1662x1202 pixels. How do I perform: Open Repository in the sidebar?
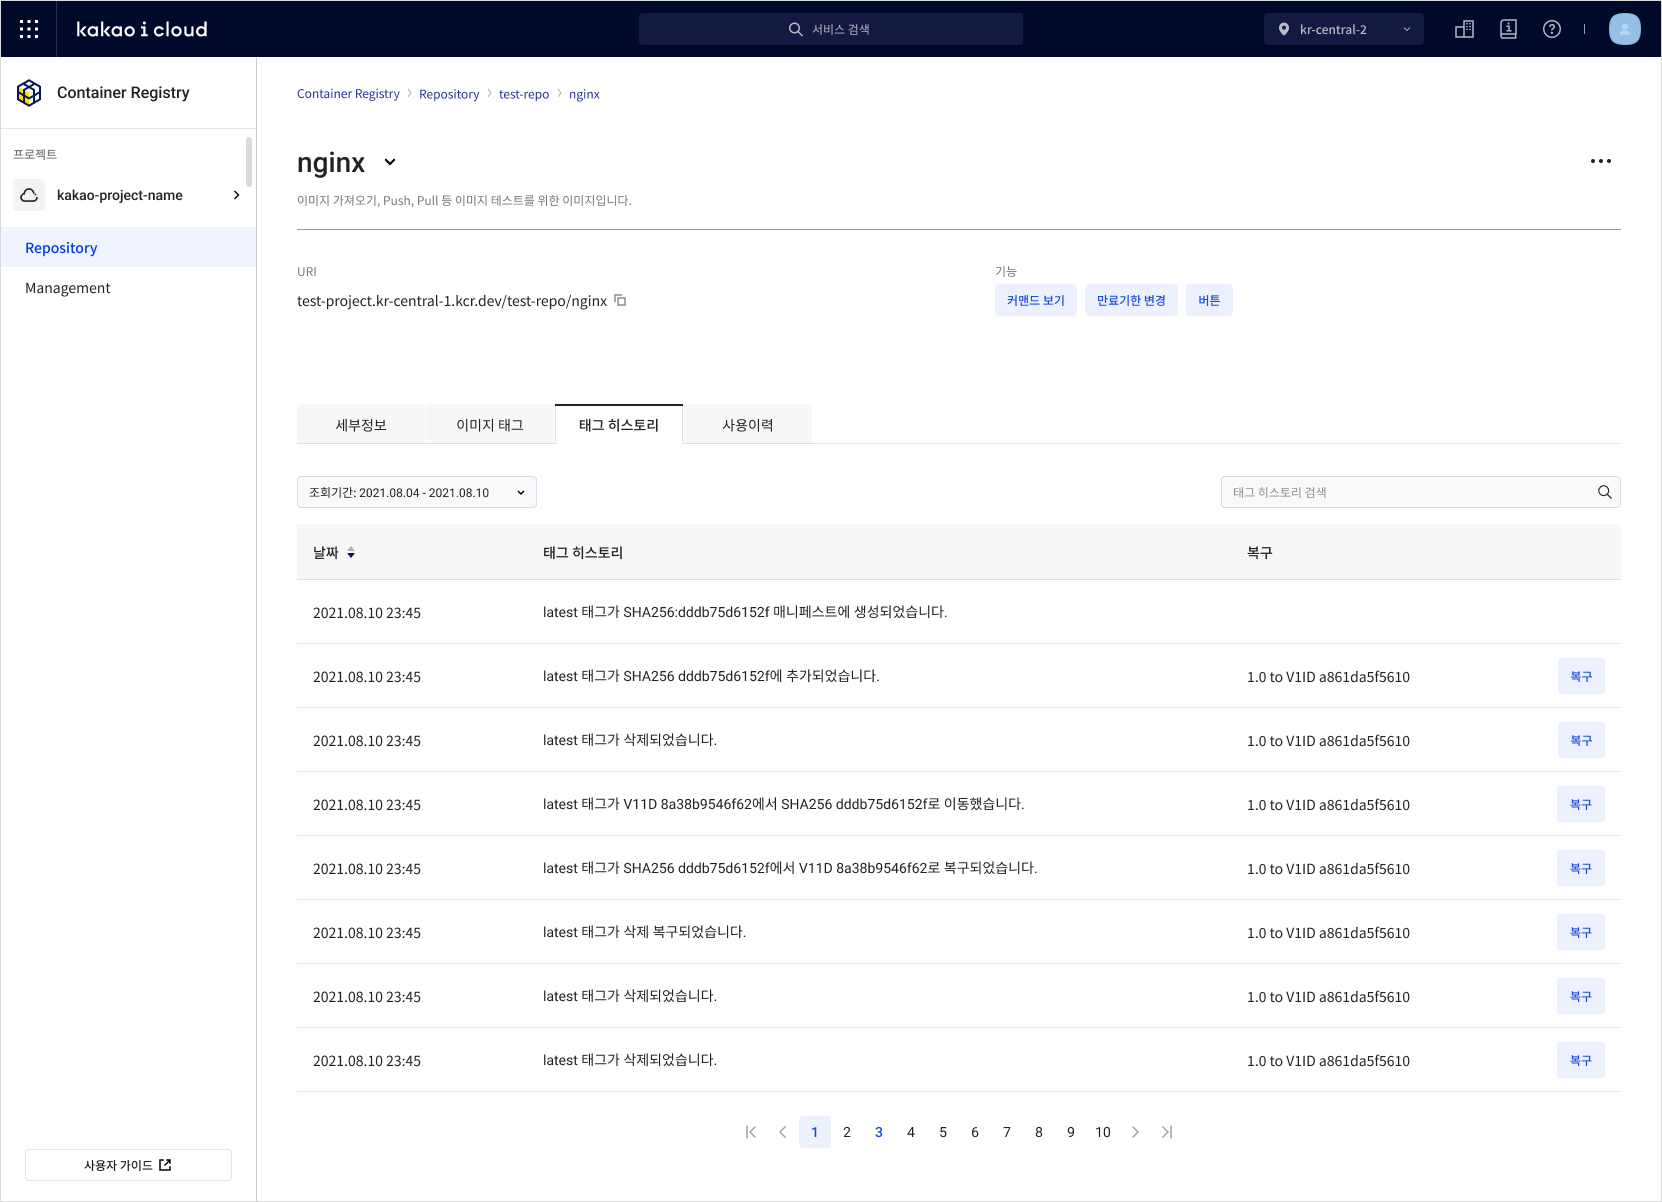pos(128,248)
